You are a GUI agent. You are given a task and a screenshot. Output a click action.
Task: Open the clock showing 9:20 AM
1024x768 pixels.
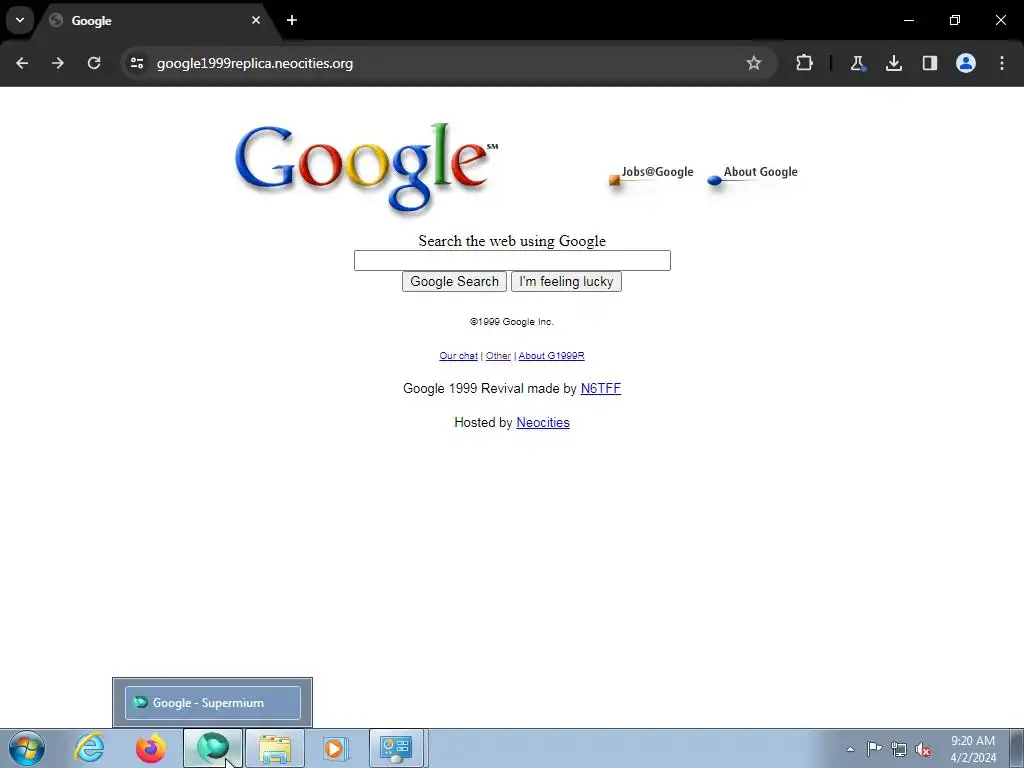[973, 749]
